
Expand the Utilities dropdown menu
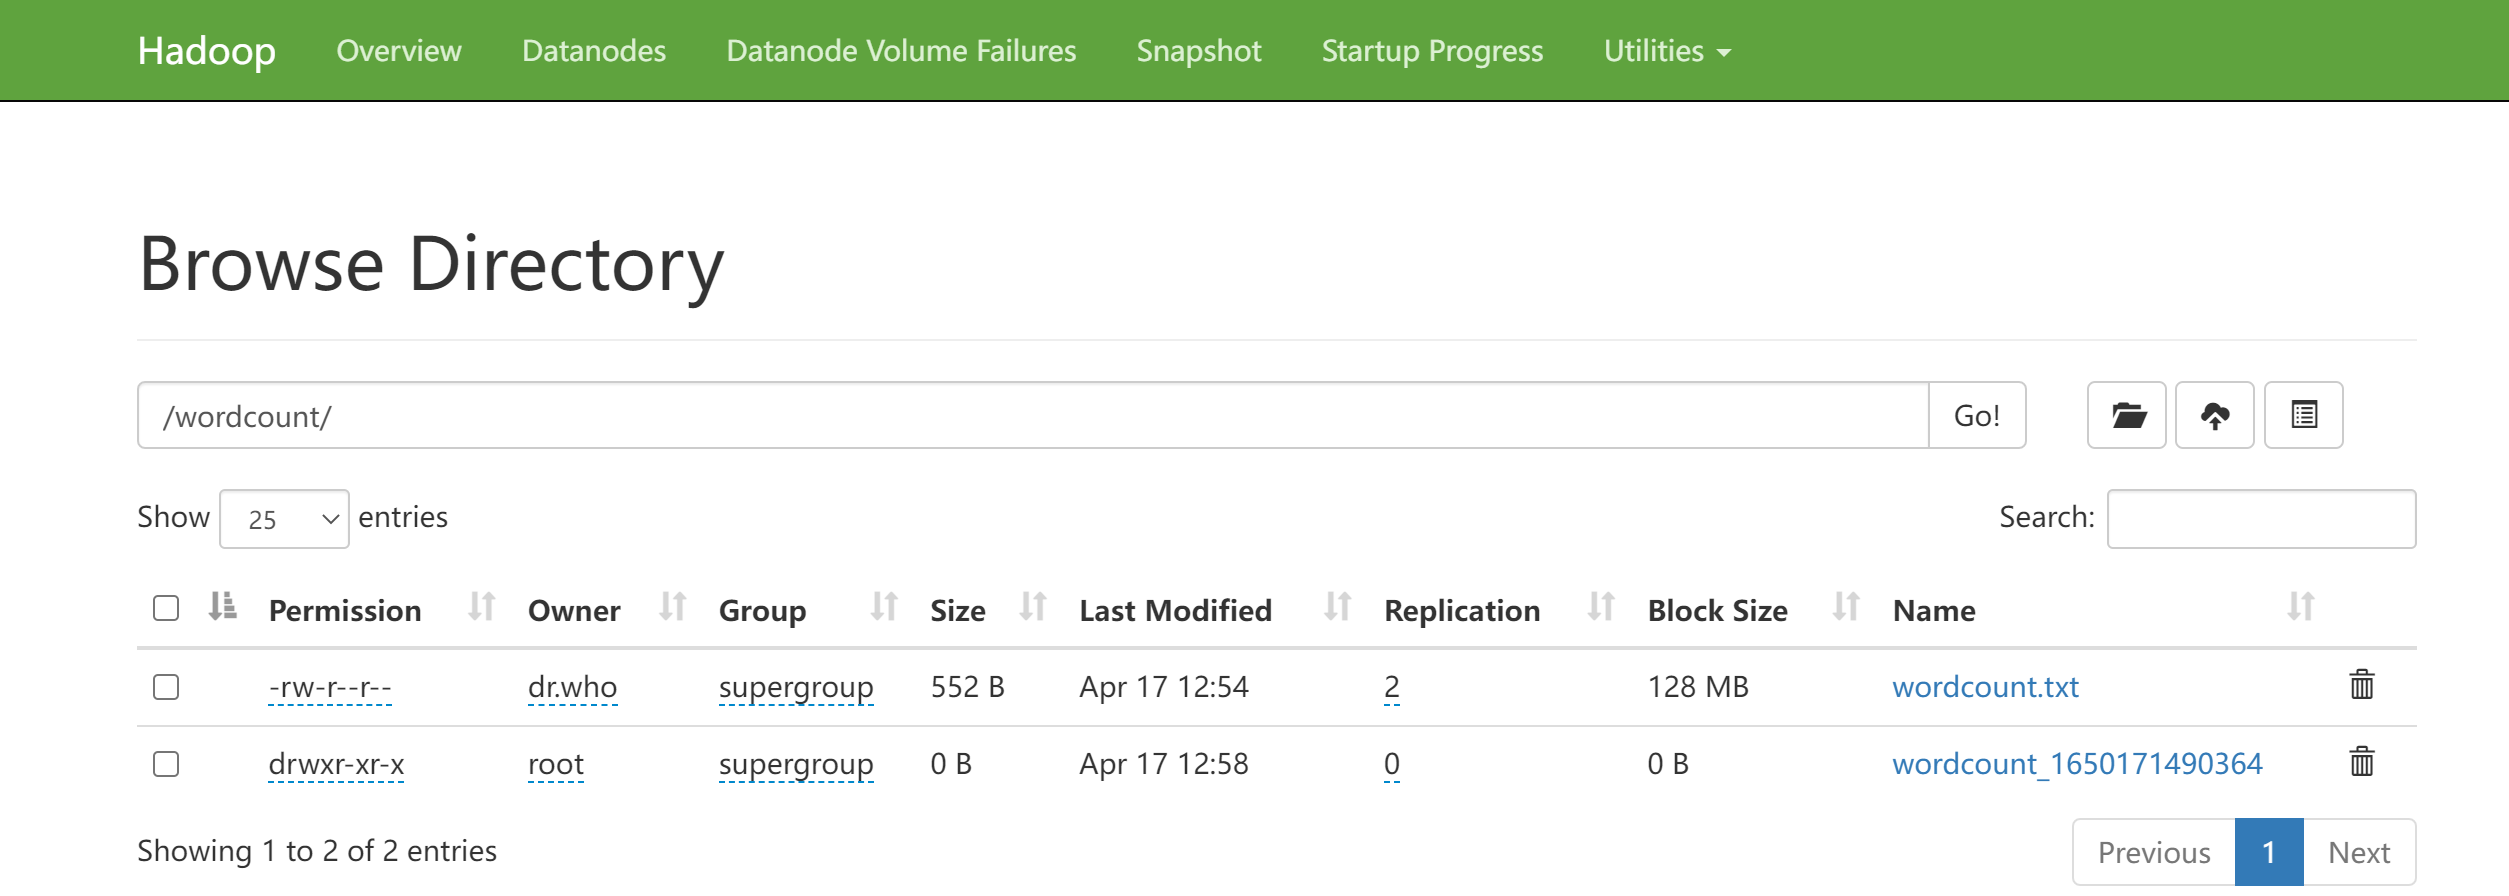(1666, 51)
